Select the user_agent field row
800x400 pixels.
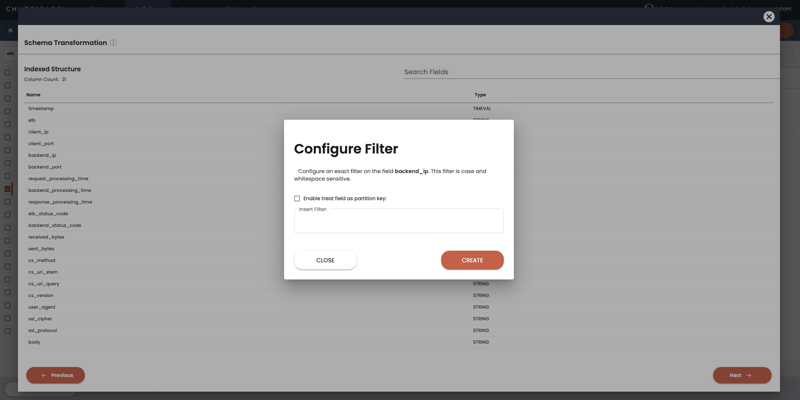point(42,307)
